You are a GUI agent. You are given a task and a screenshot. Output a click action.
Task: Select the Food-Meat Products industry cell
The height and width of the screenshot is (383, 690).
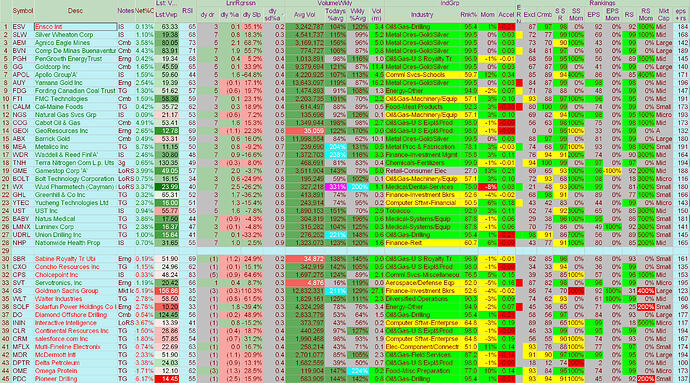tap(422, 107)
